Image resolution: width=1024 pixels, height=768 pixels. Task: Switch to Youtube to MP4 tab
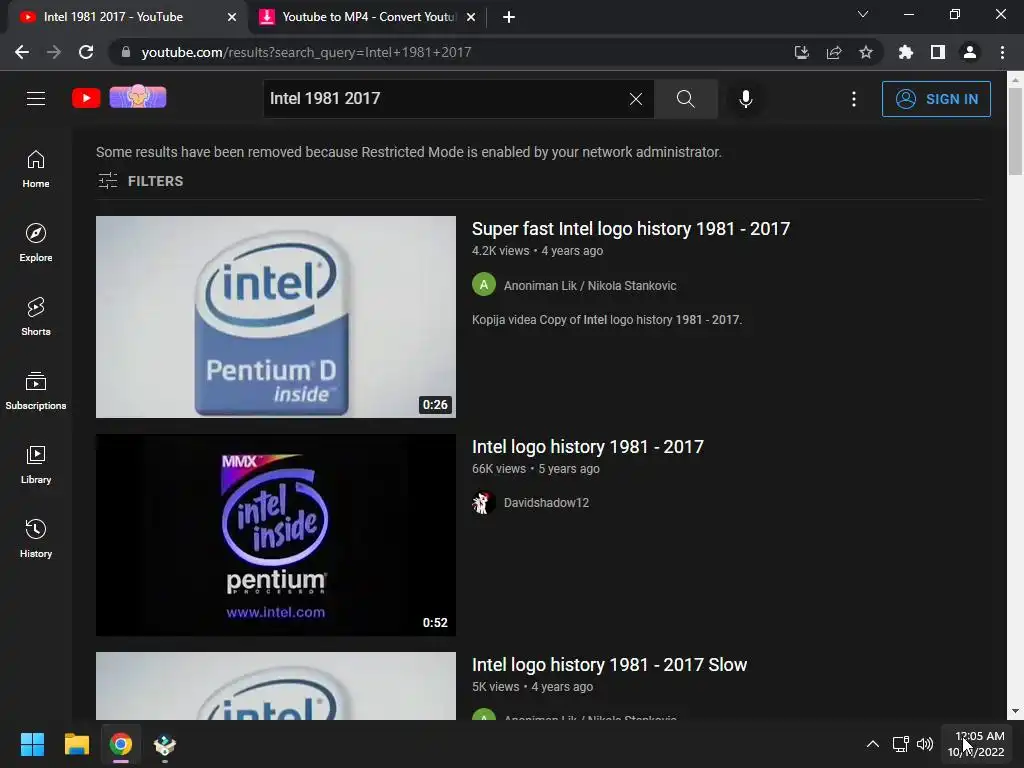tap(368, 17)
